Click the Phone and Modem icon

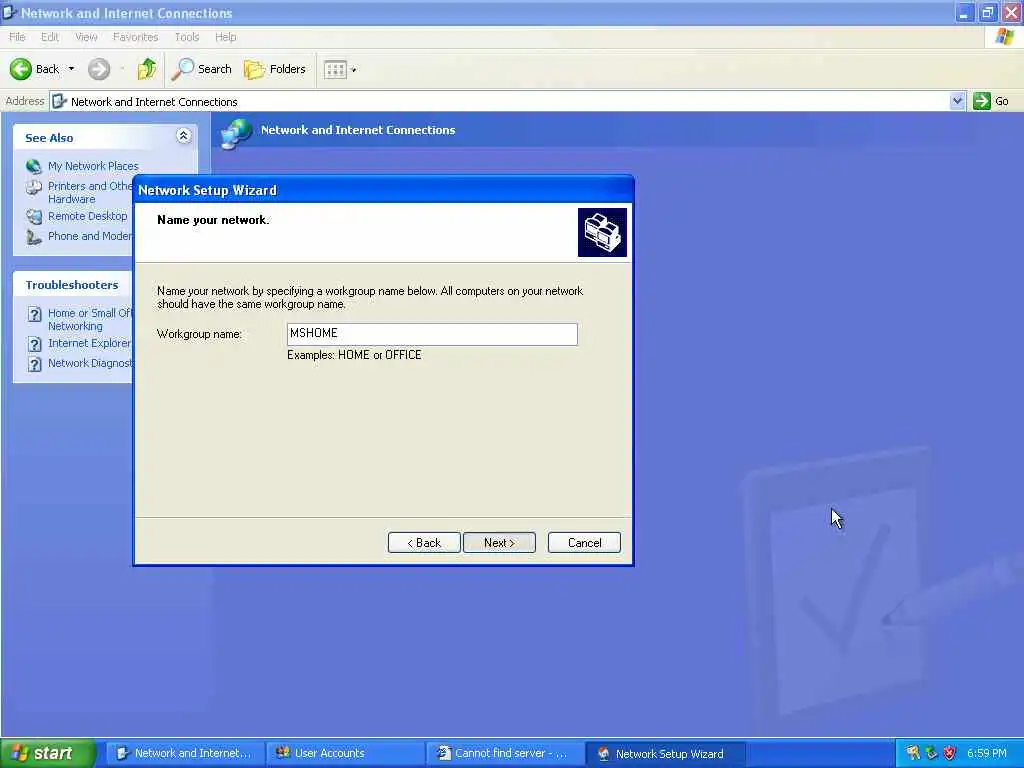33,236
